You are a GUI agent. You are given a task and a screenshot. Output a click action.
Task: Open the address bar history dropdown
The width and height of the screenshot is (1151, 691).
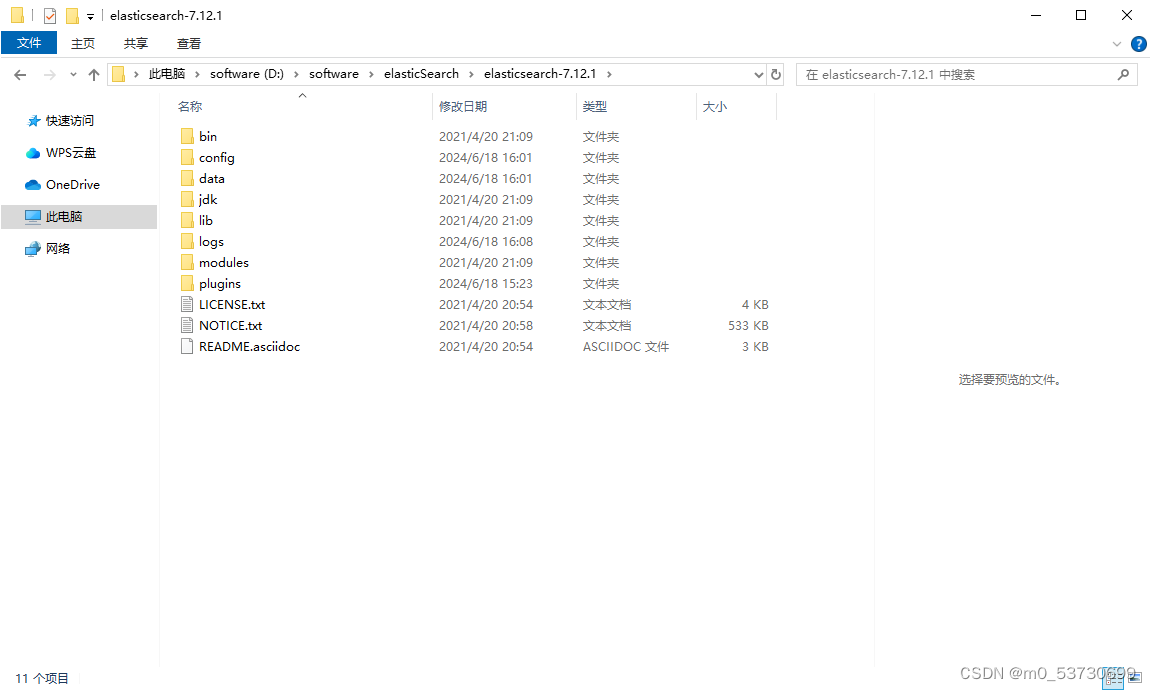(759, 74)
